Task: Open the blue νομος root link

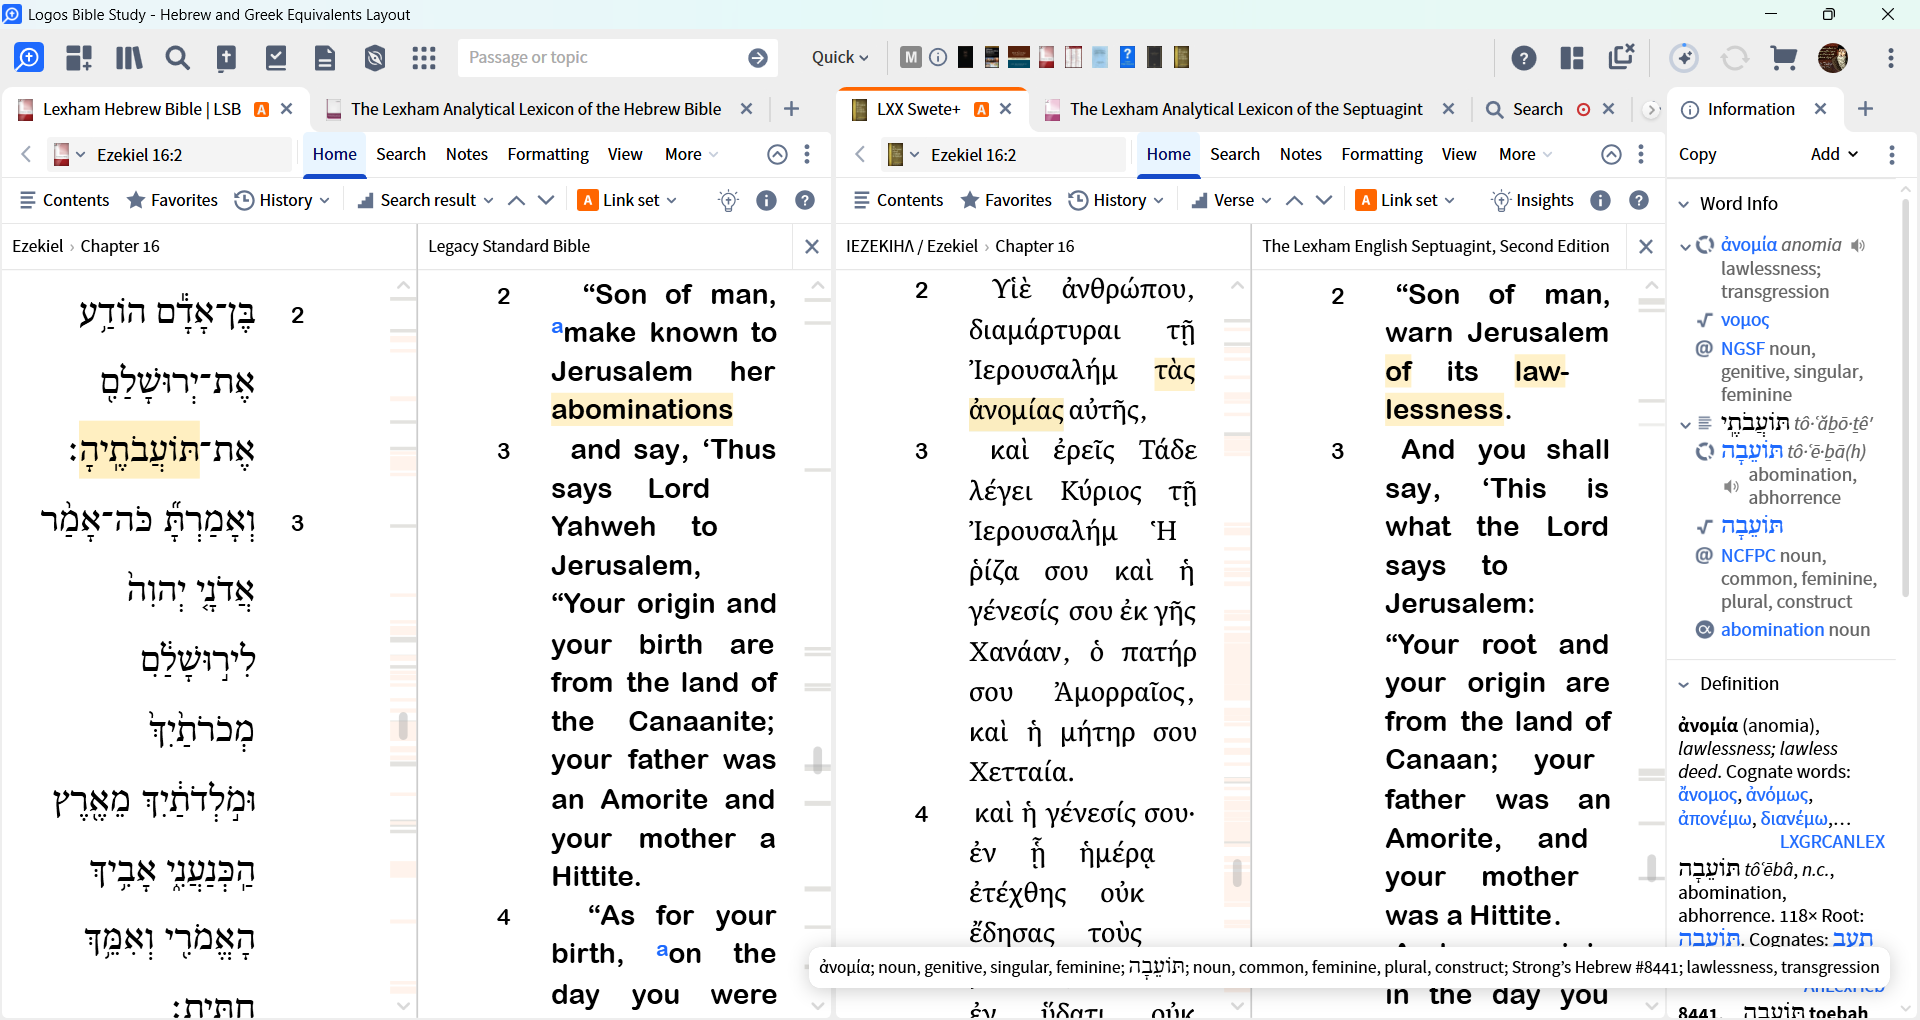Action: click(1745, 320)
